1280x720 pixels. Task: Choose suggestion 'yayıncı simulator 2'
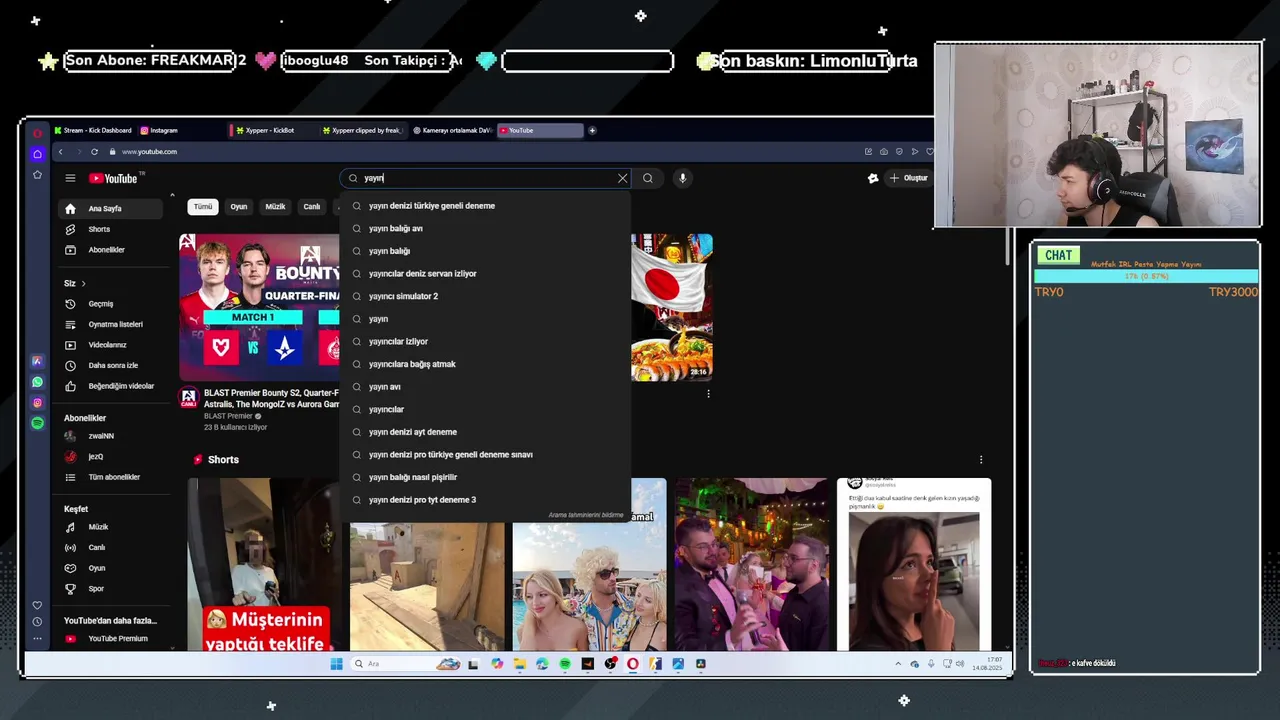click(485, 296)
